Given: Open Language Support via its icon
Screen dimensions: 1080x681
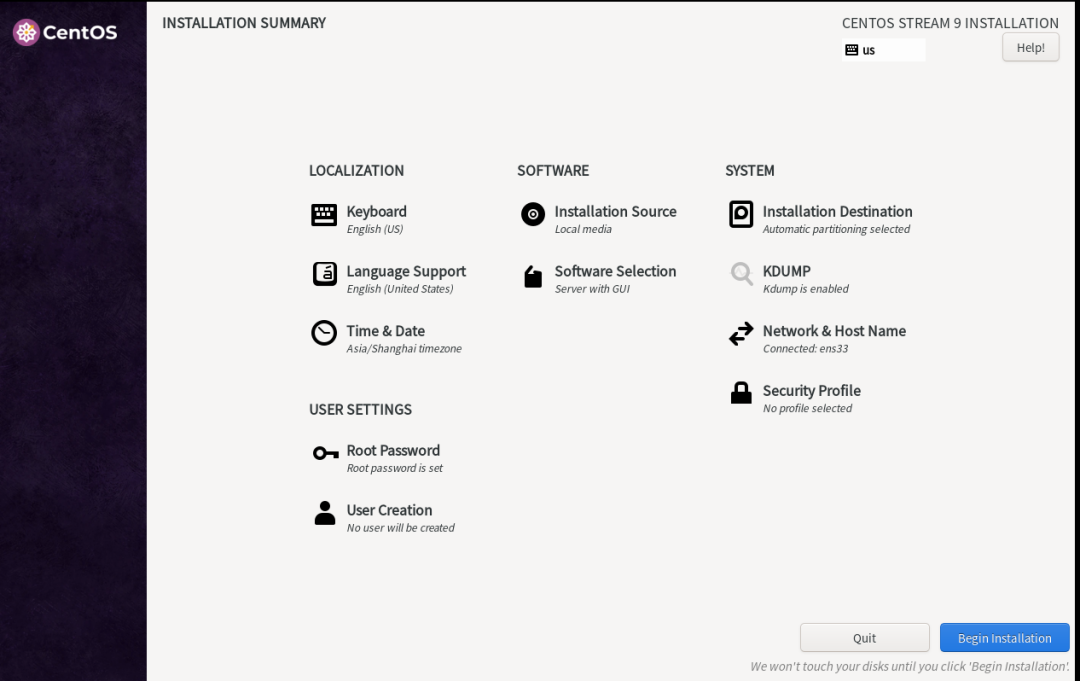Looking at the screenshot, I should [x=324, y=274].
